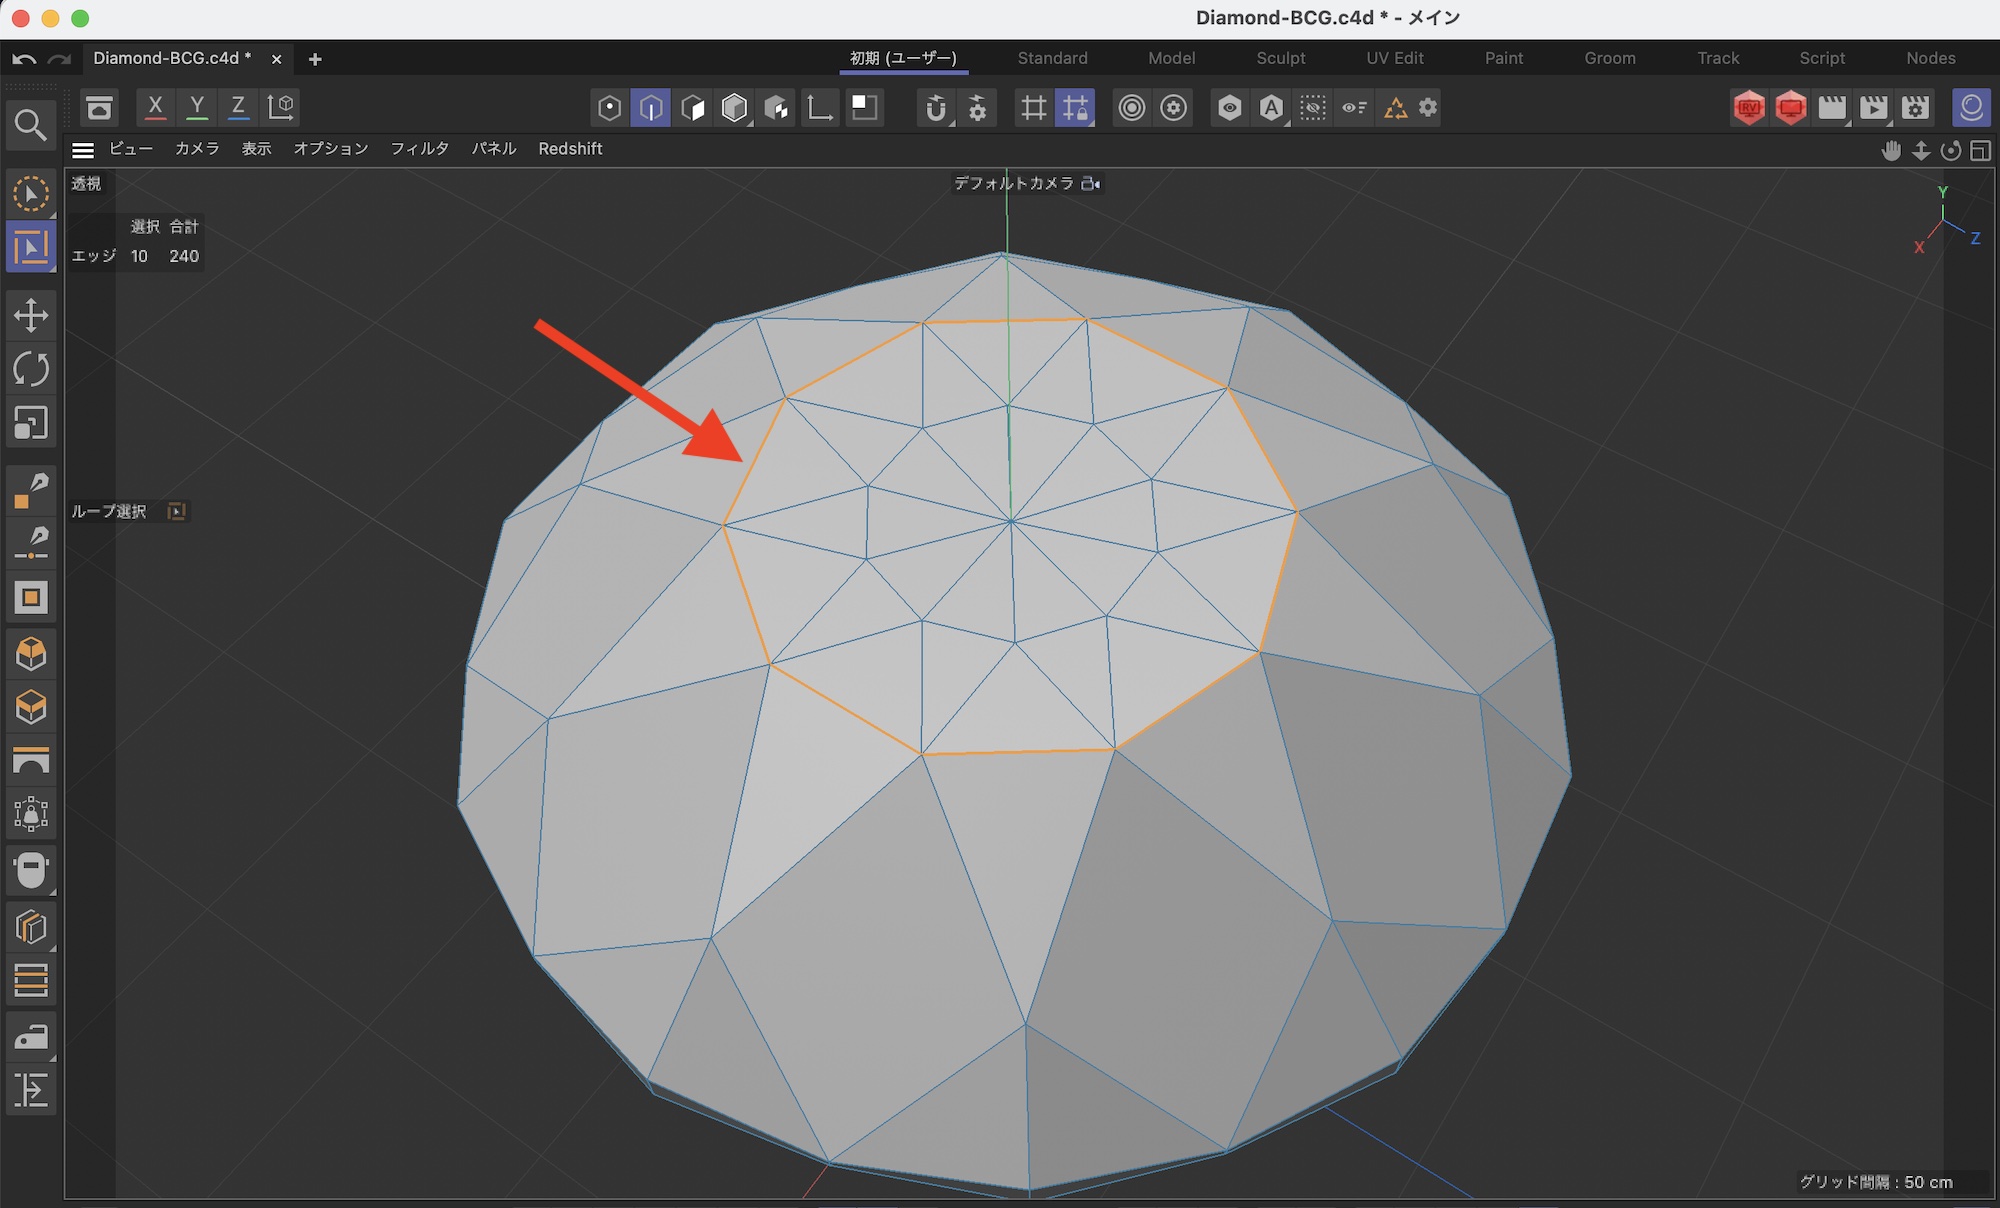Open the フィルタ menu

[x=419, y=149]
